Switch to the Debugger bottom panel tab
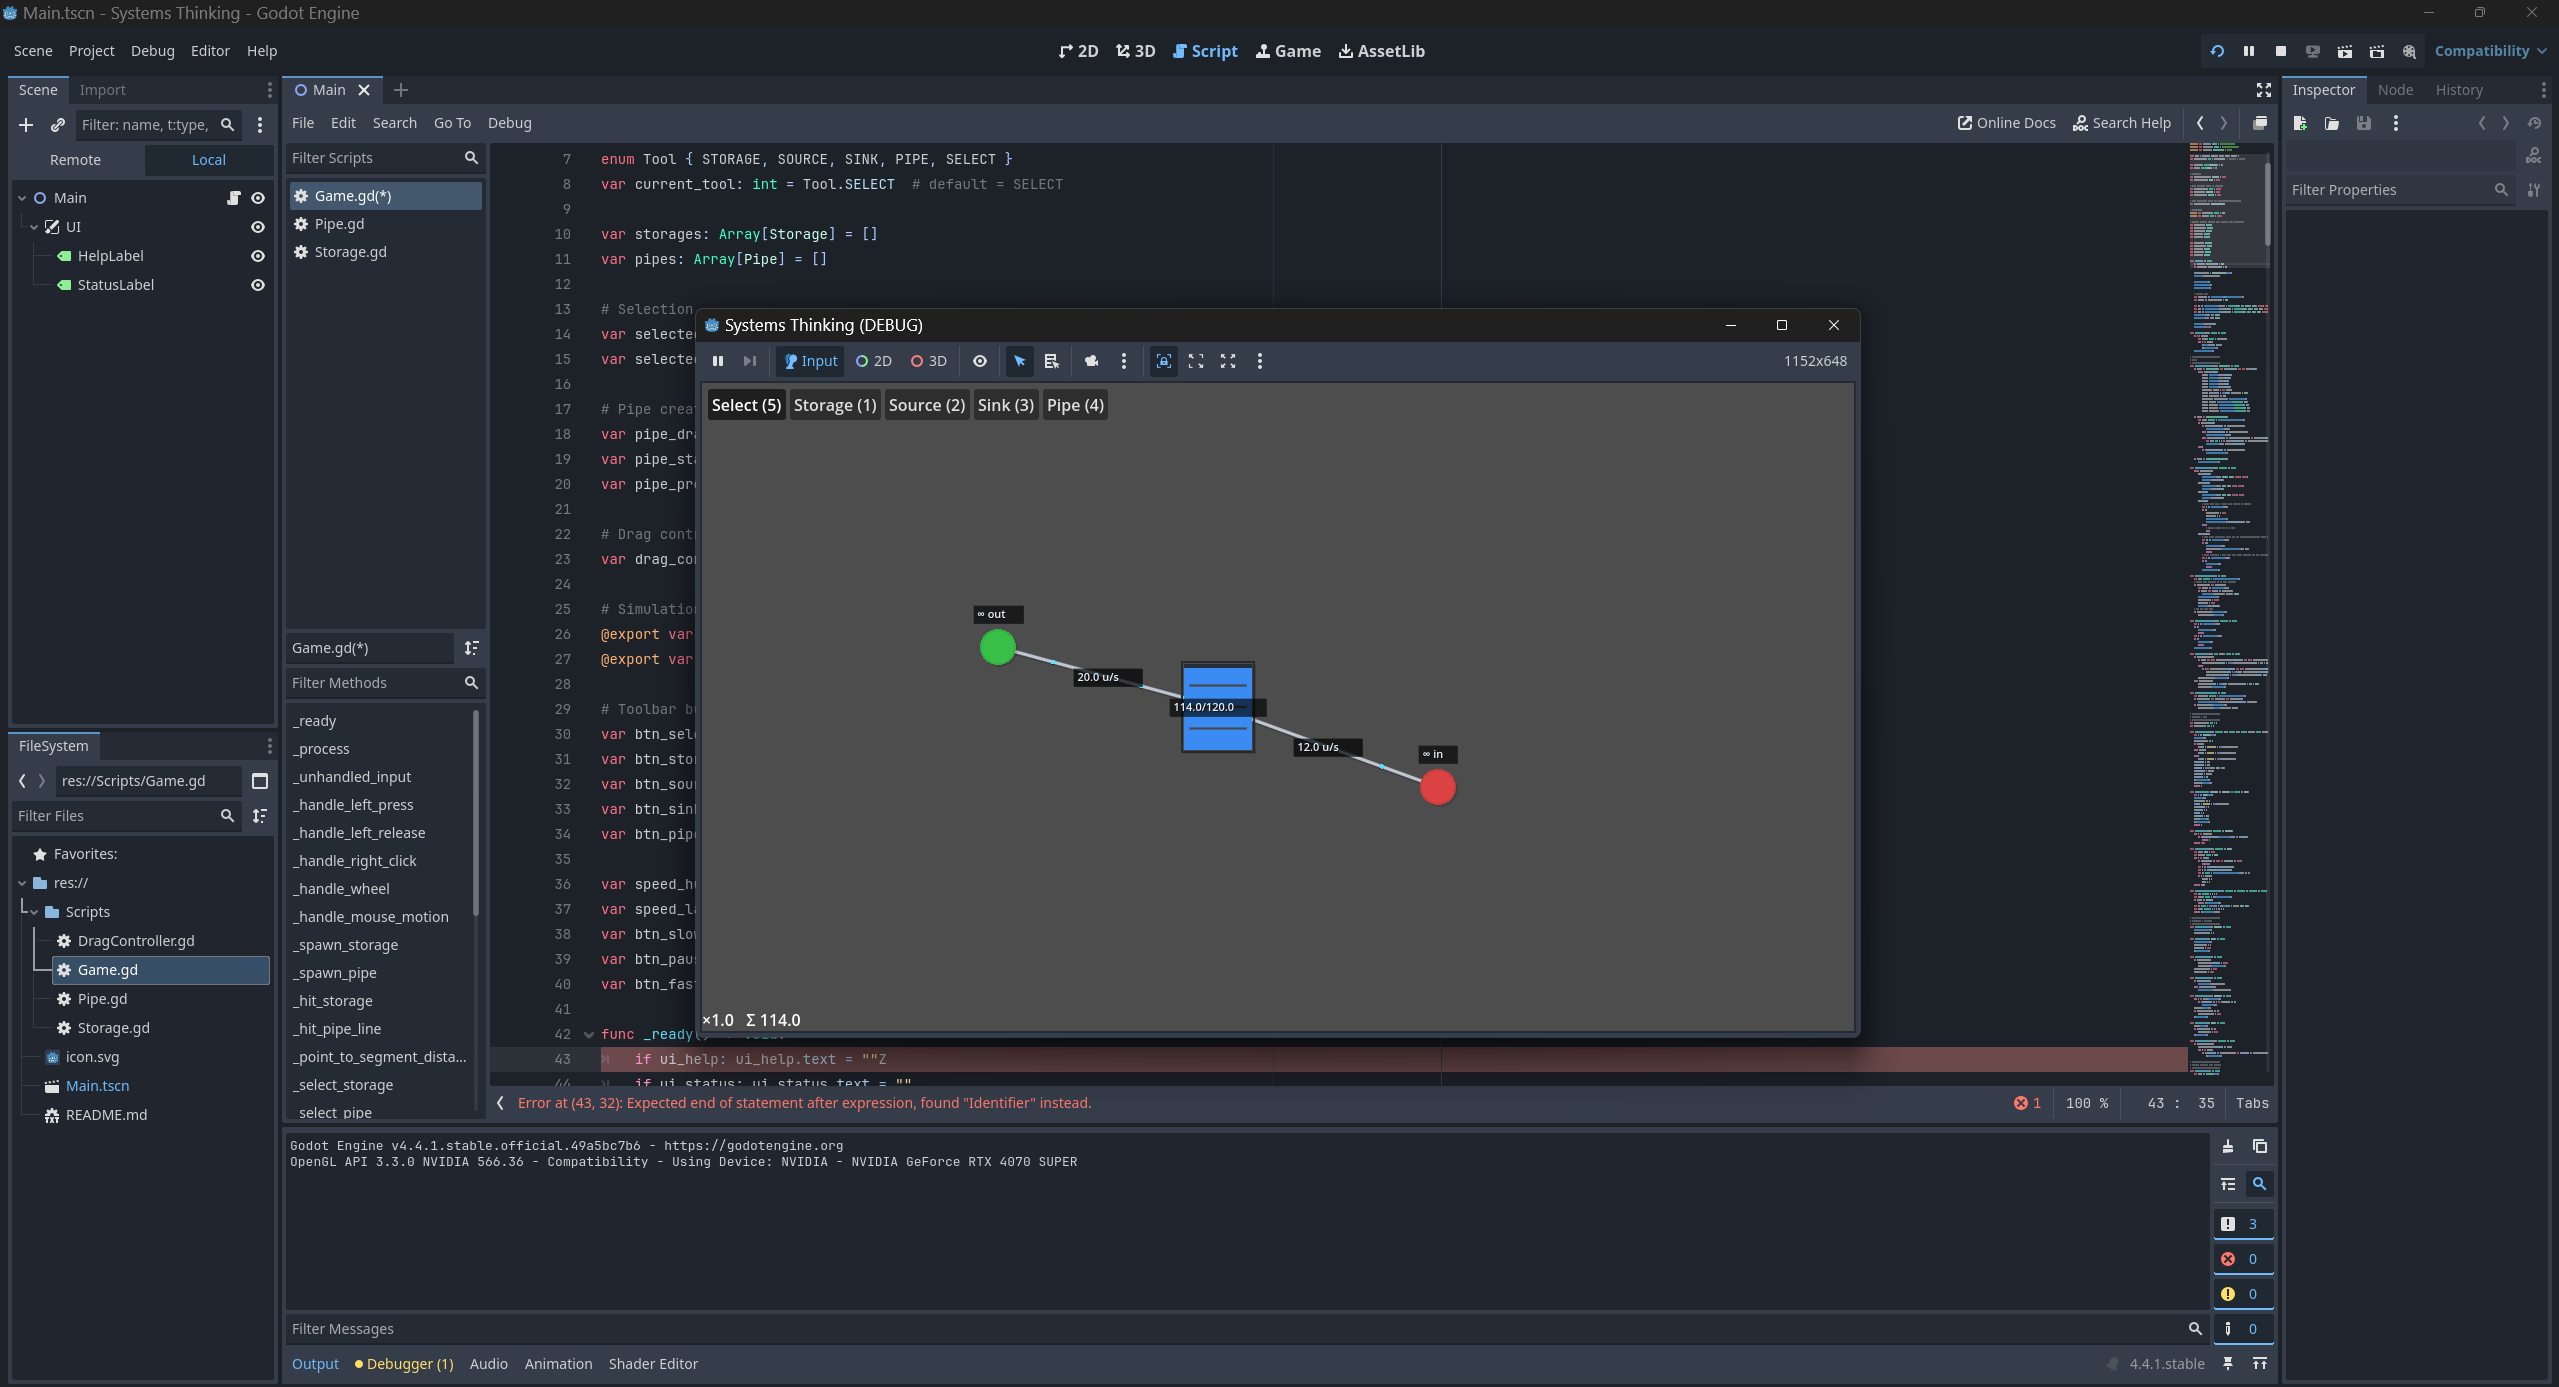 point(404,1364)
